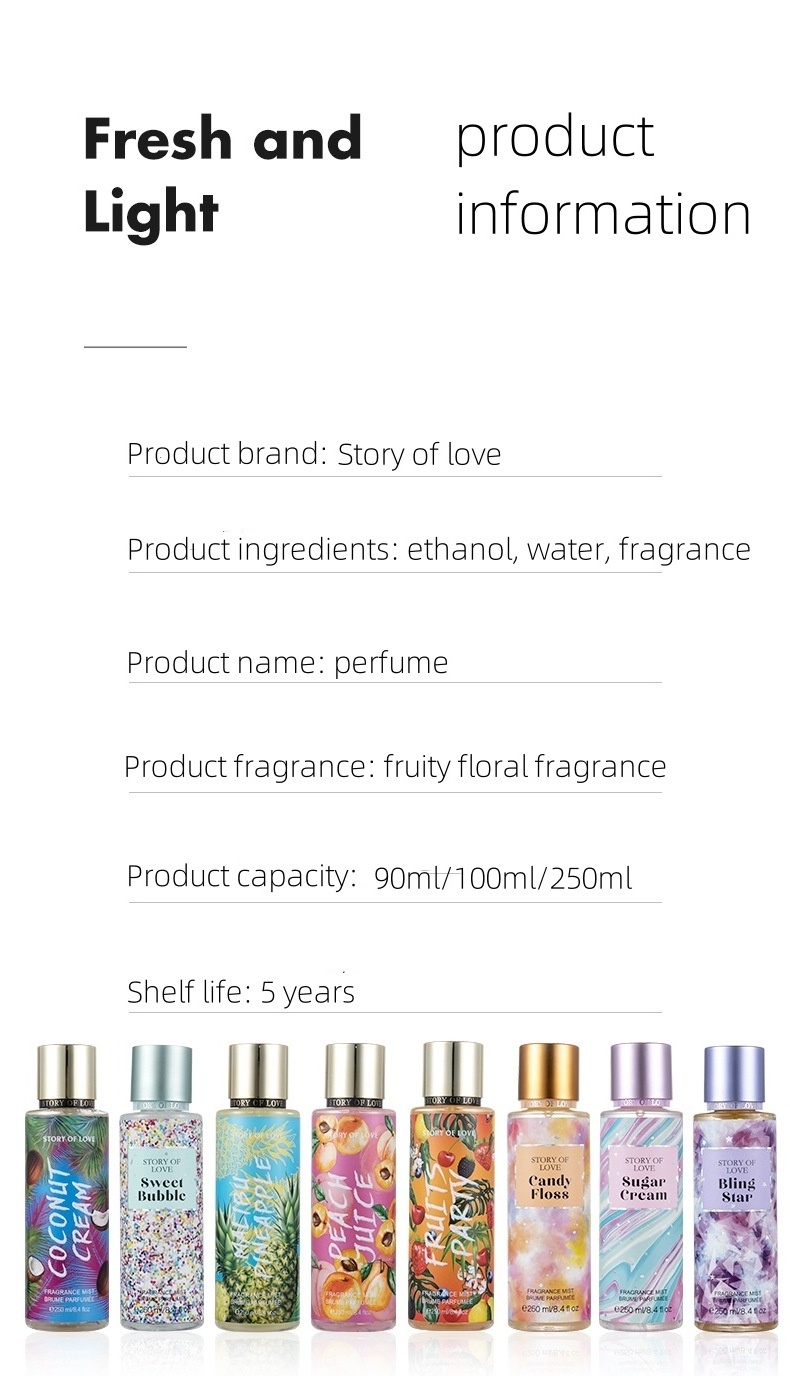Image resolution: width=790 pixels, height=1376 pixels.
Task: Click the 90ml/100ml/250ml capacity text
Action: (502, 878)
